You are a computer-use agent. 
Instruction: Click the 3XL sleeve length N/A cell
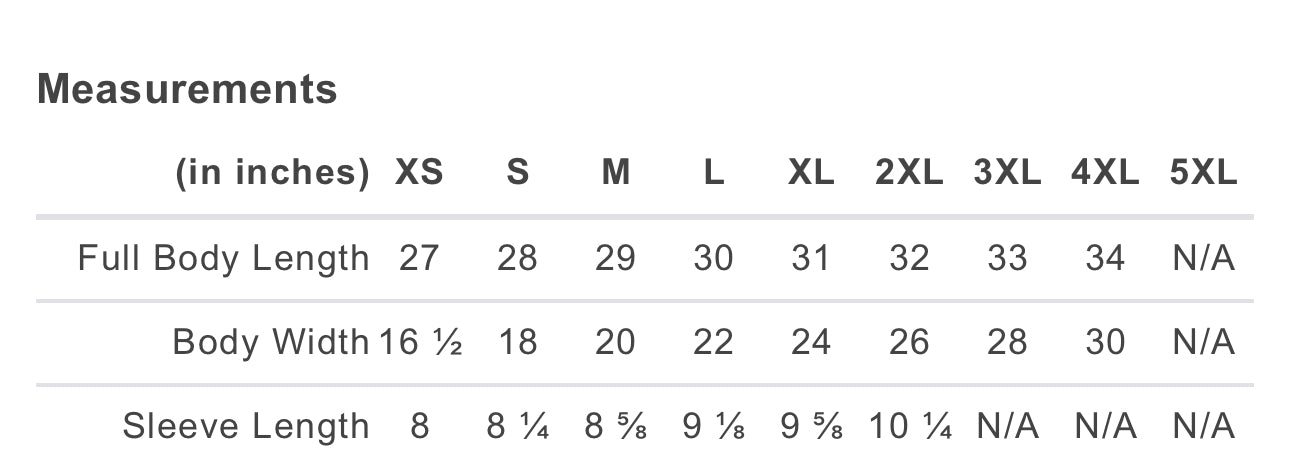click(x=1007, y=427)
